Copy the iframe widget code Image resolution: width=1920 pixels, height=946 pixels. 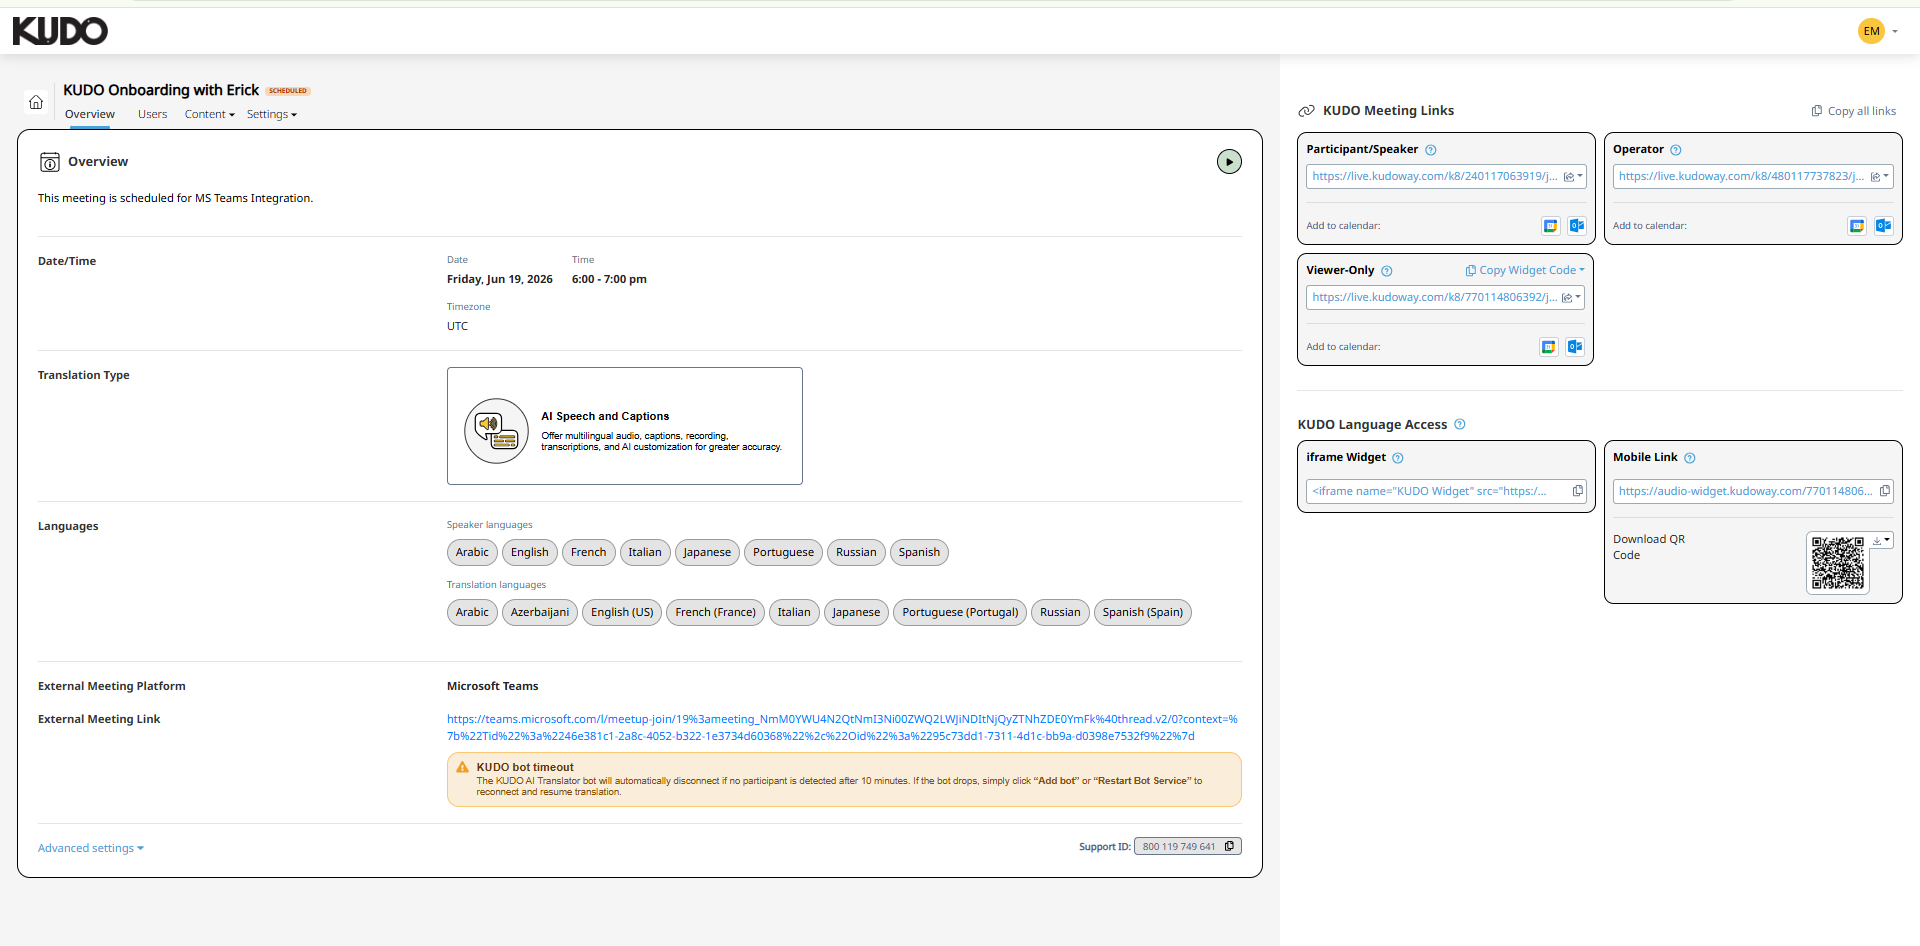(x=1578, y=491)
